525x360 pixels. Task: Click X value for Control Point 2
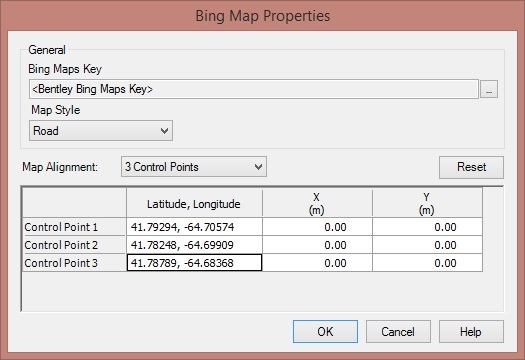317,245
